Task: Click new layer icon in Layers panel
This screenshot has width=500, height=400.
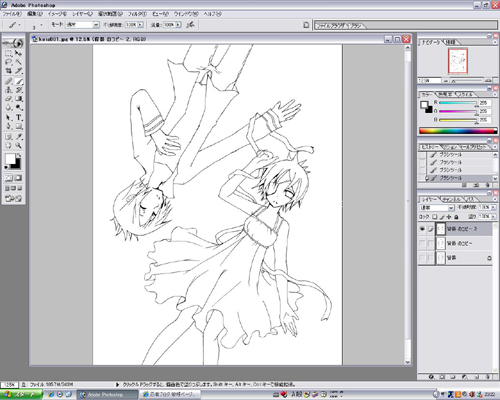Action: pyautogui.click(x=476, y=377)
